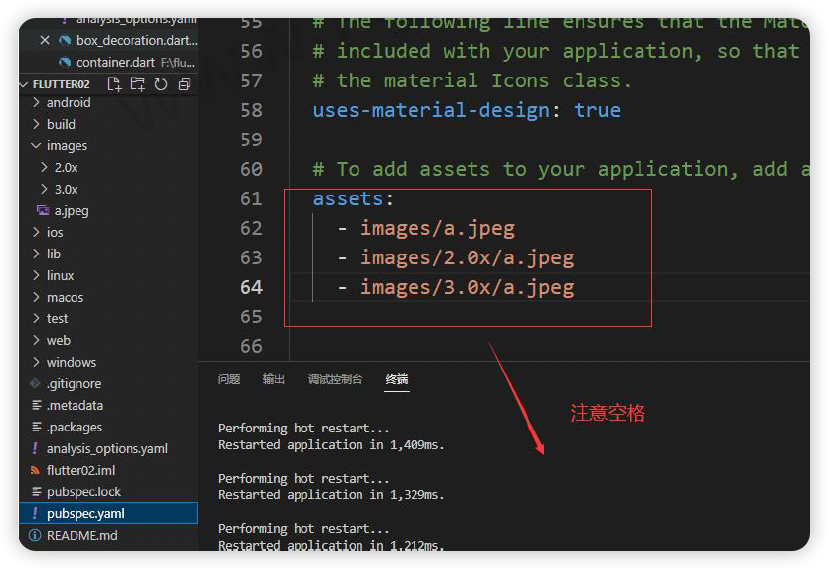Click line number 64 in the editor gutter

(x=251, y=288)
